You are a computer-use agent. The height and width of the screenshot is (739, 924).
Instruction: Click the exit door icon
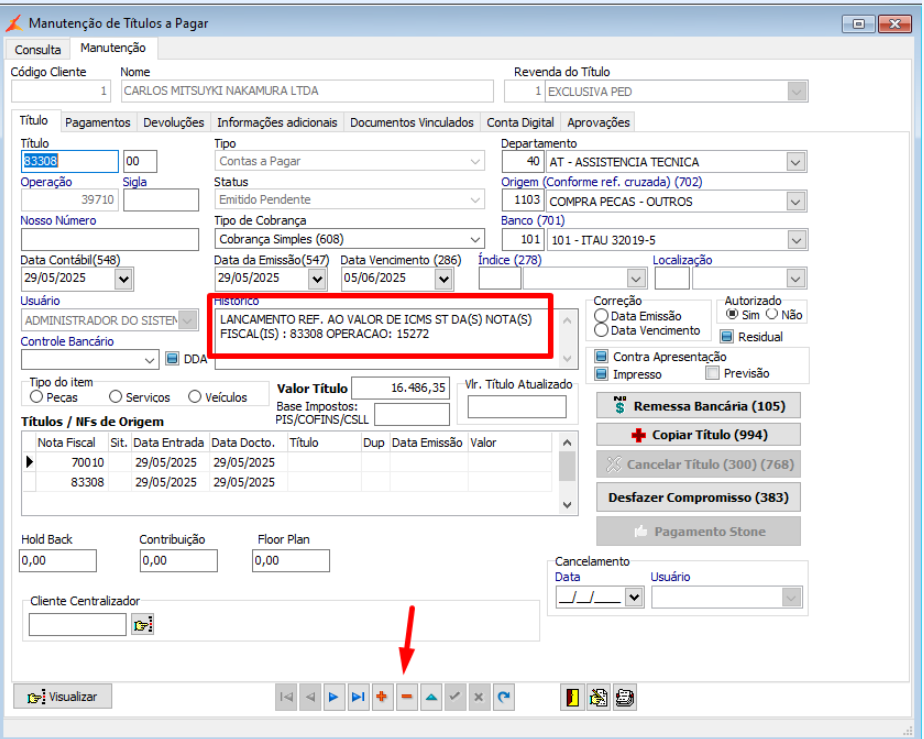[572, 698]
